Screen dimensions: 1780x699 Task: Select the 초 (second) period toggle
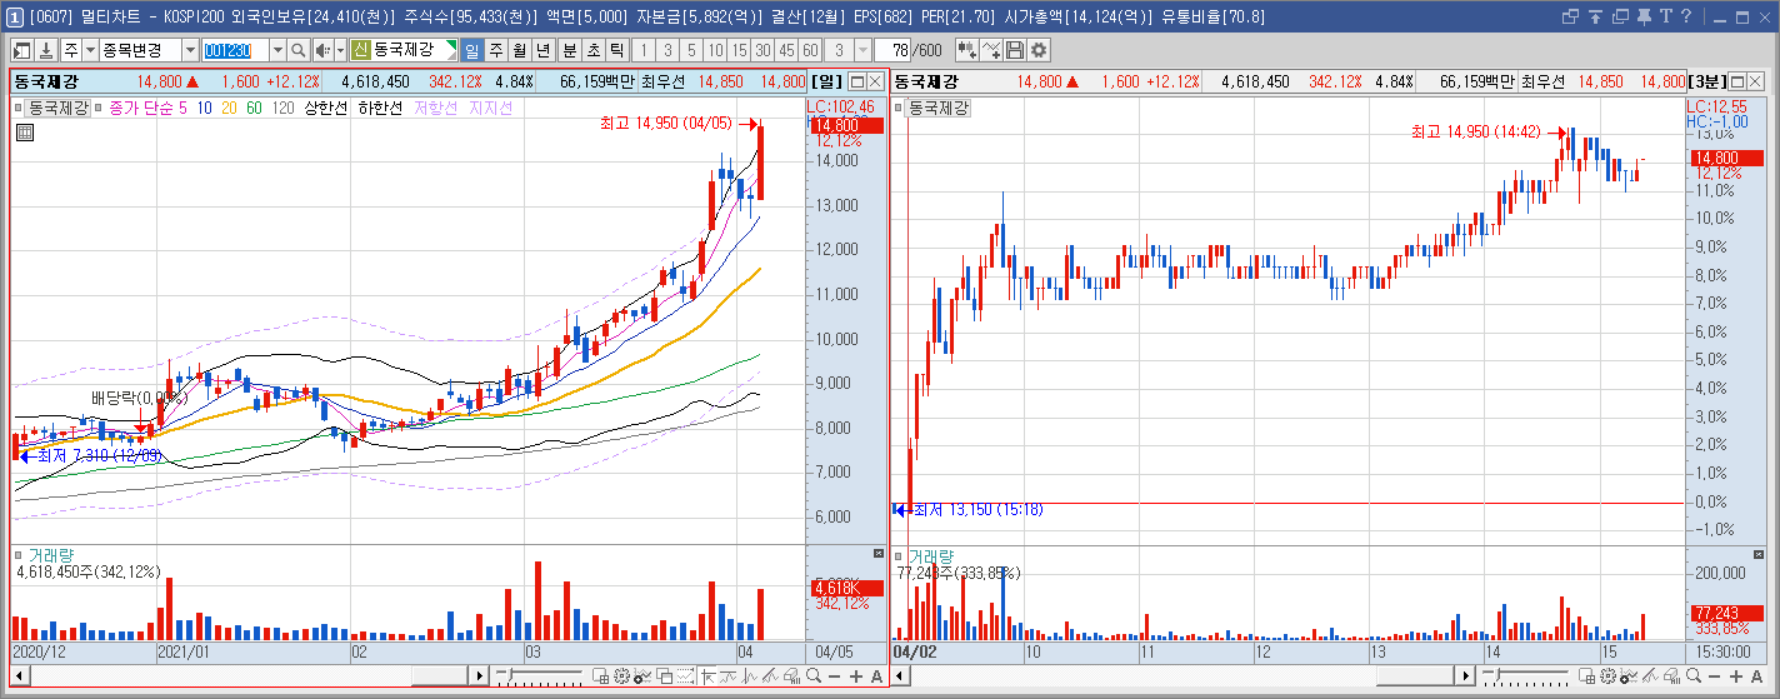pyautogui.click(x=593, y=50)
